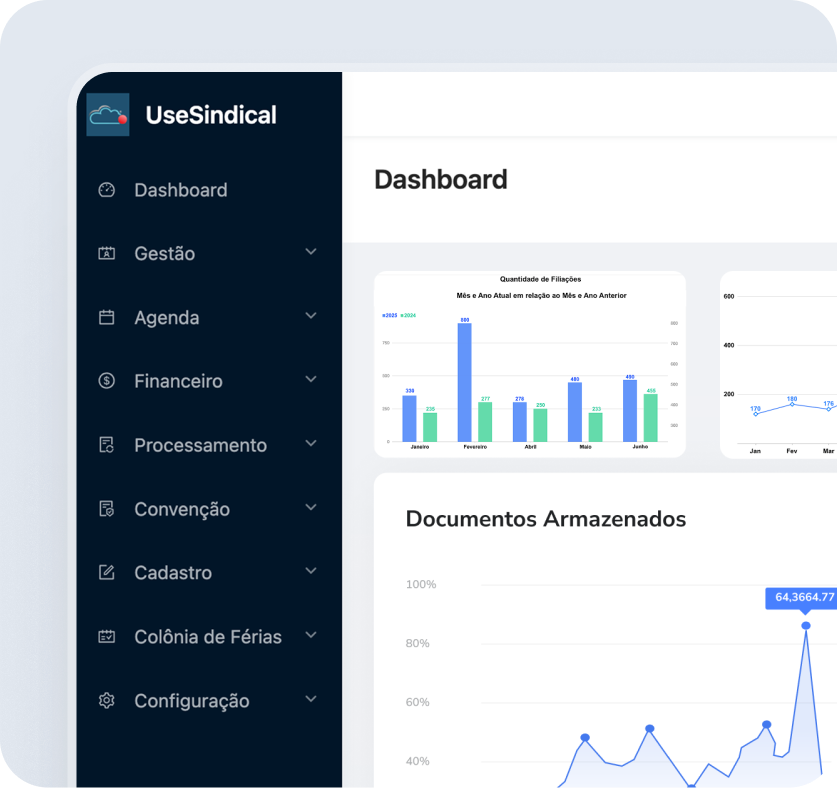This screenshot has width=837, height=788.
Task: Select the Configuração sidebar label
Action: [x=192, y=701]
